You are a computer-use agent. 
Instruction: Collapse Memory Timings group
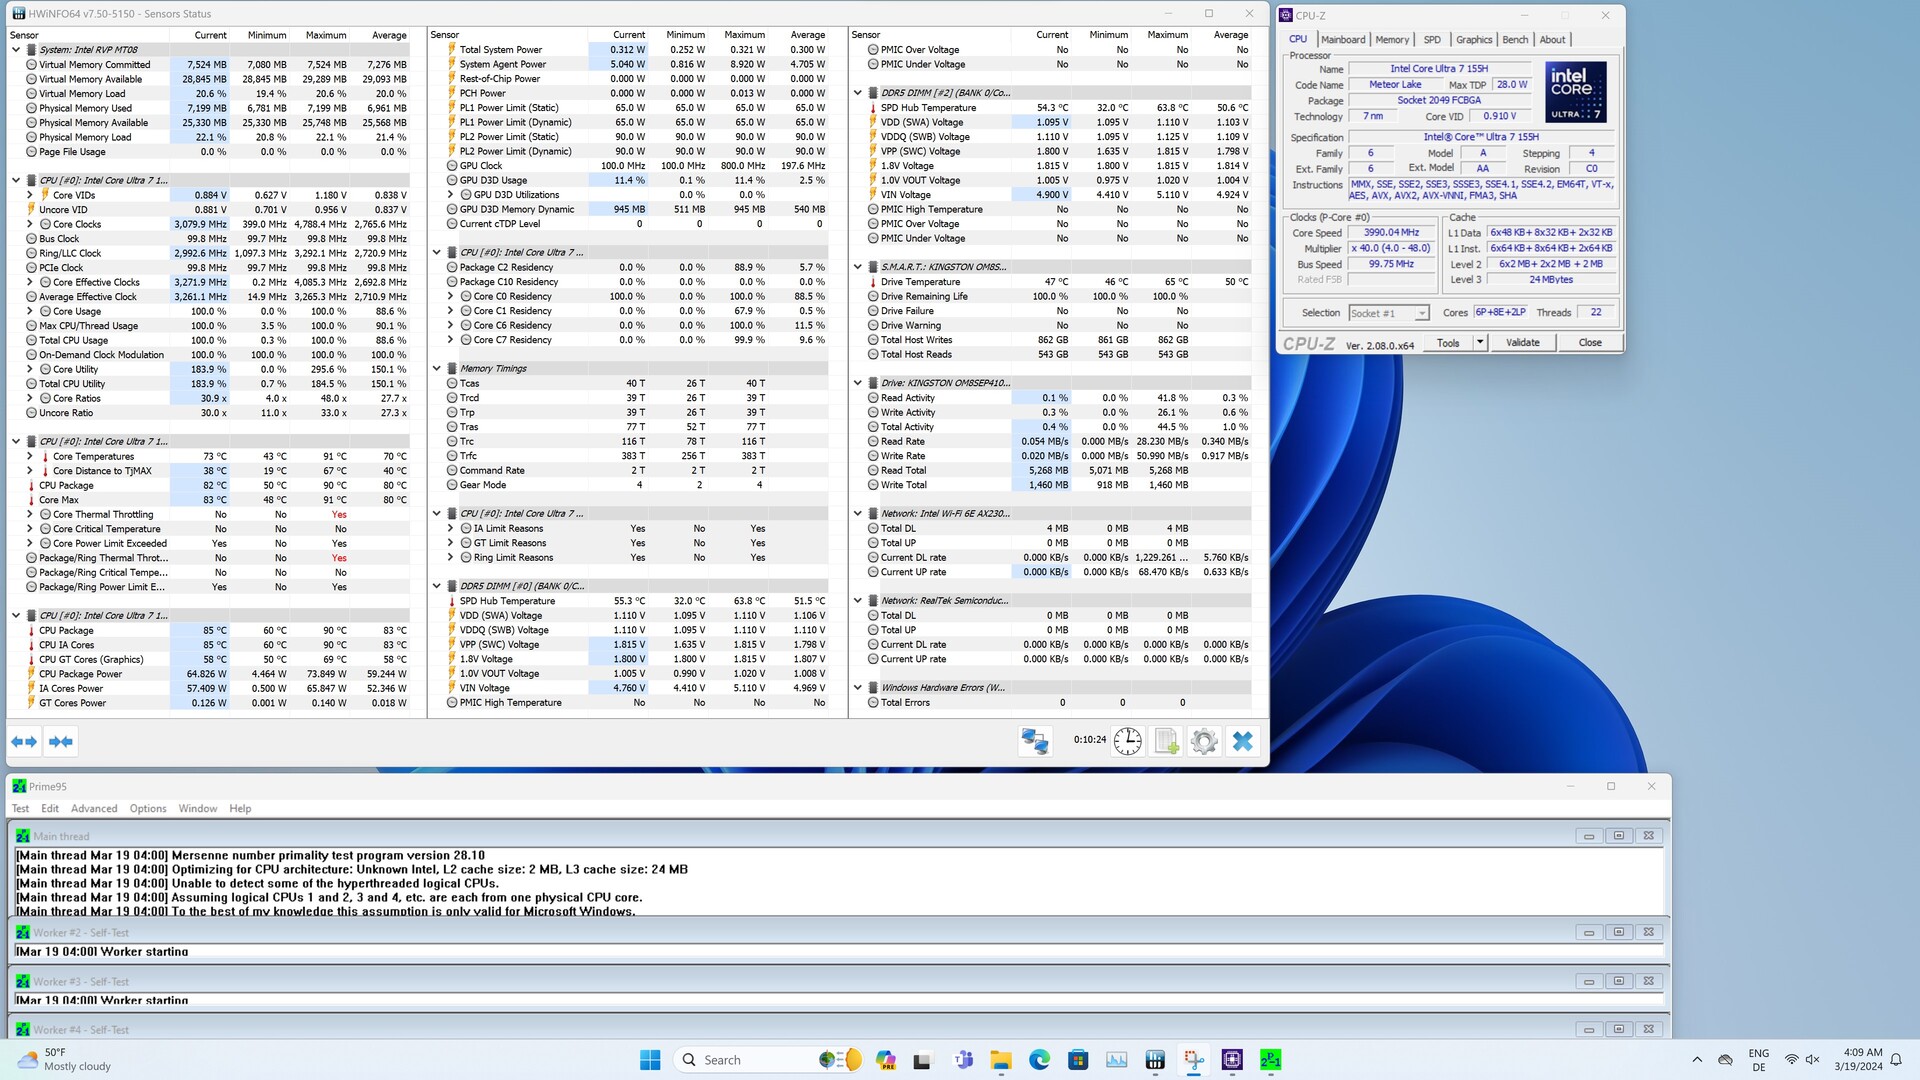click(x=437, y=369)
